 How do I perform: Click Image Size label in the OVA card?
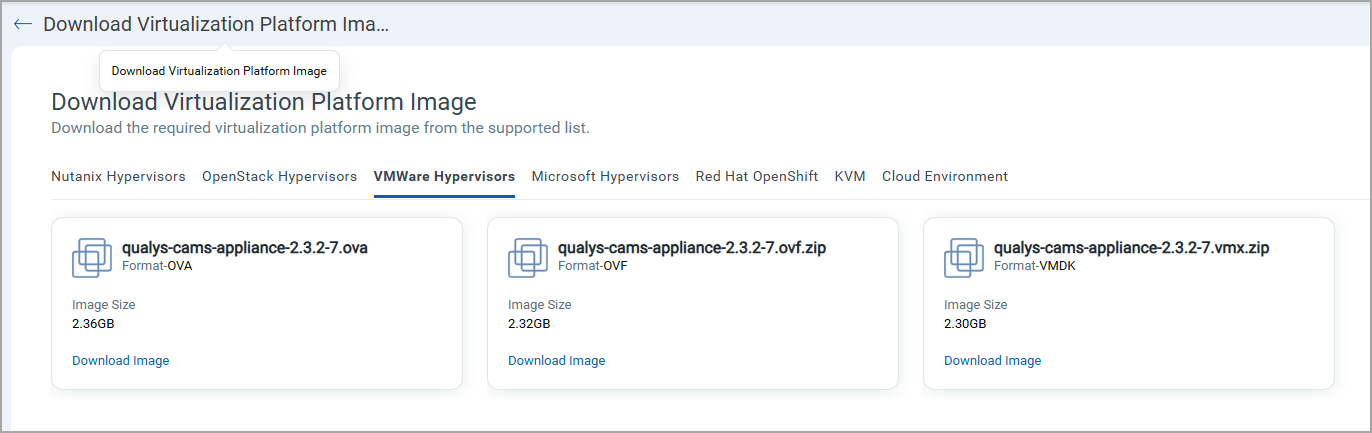click(x=104, y=305)
